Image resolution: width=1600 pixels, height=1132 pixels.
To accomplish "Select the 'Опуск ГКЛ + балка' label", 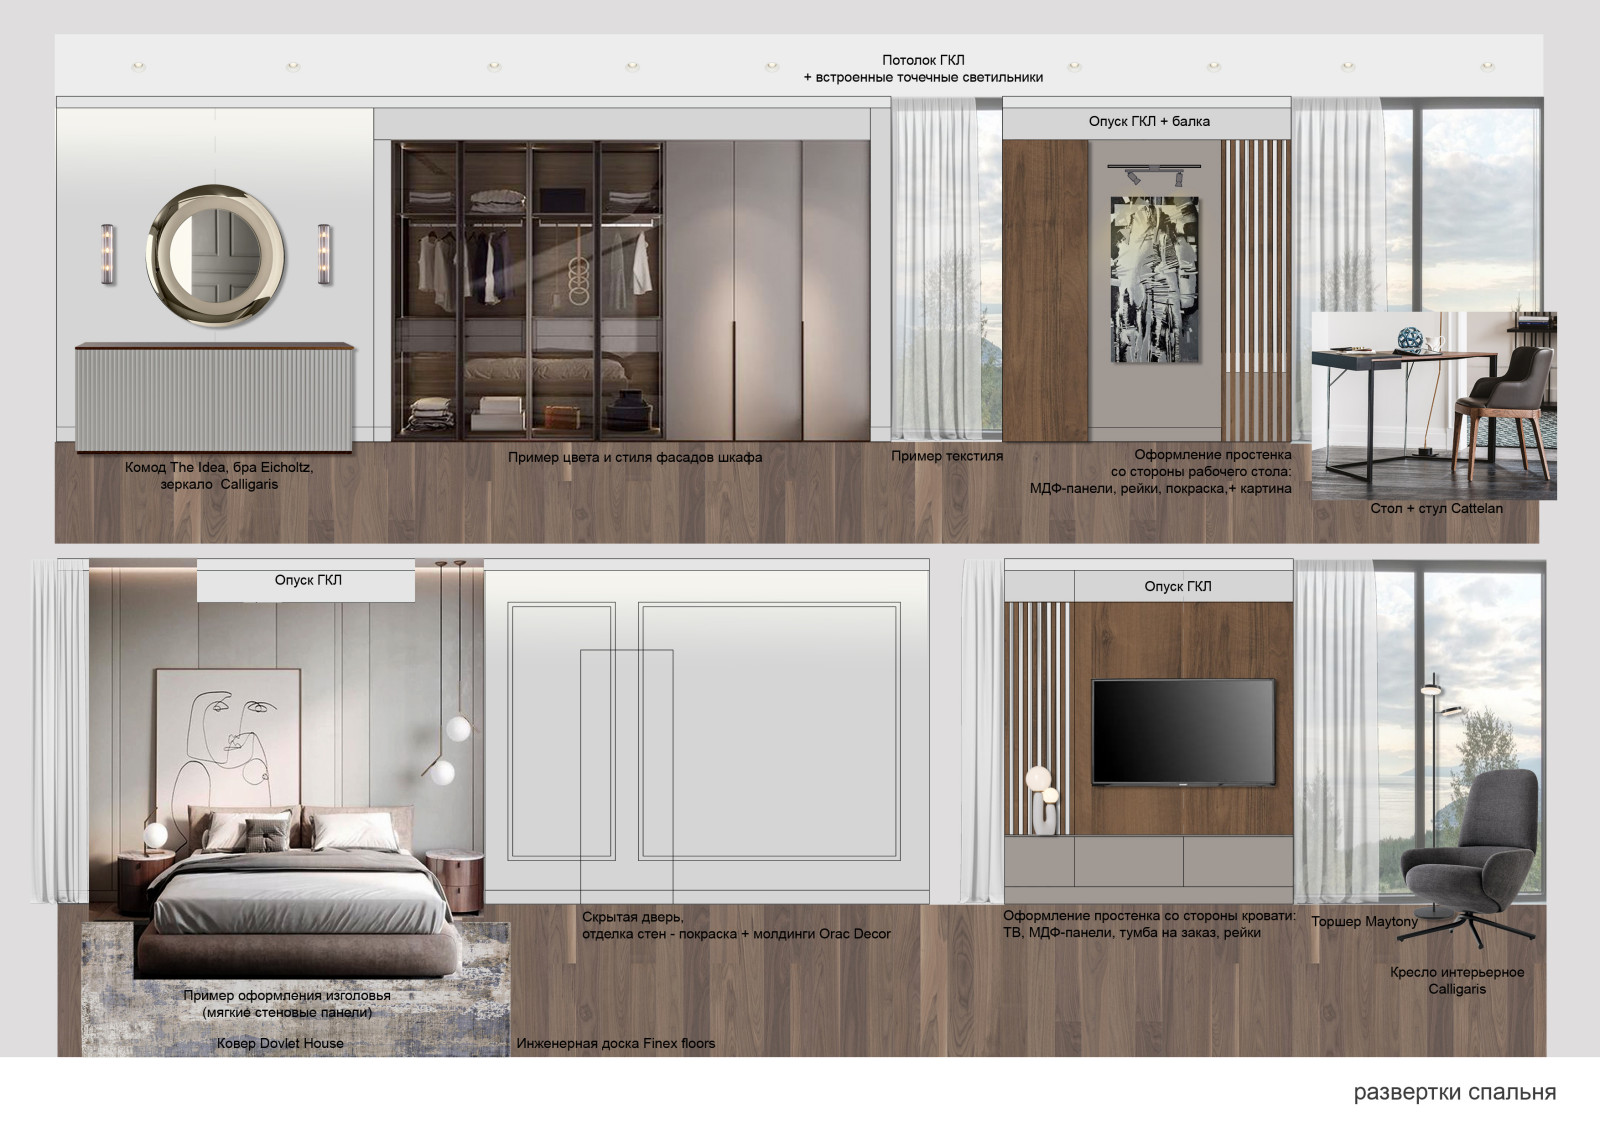I will (1149, 122).
